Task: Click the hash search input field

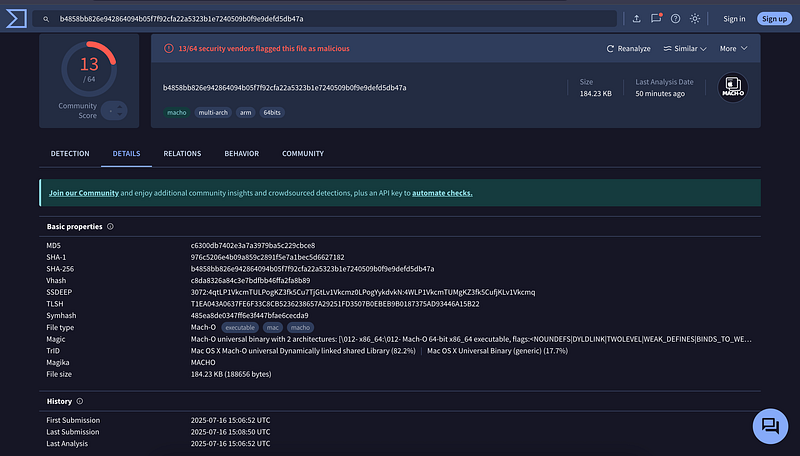Action: tap(330, 18)
